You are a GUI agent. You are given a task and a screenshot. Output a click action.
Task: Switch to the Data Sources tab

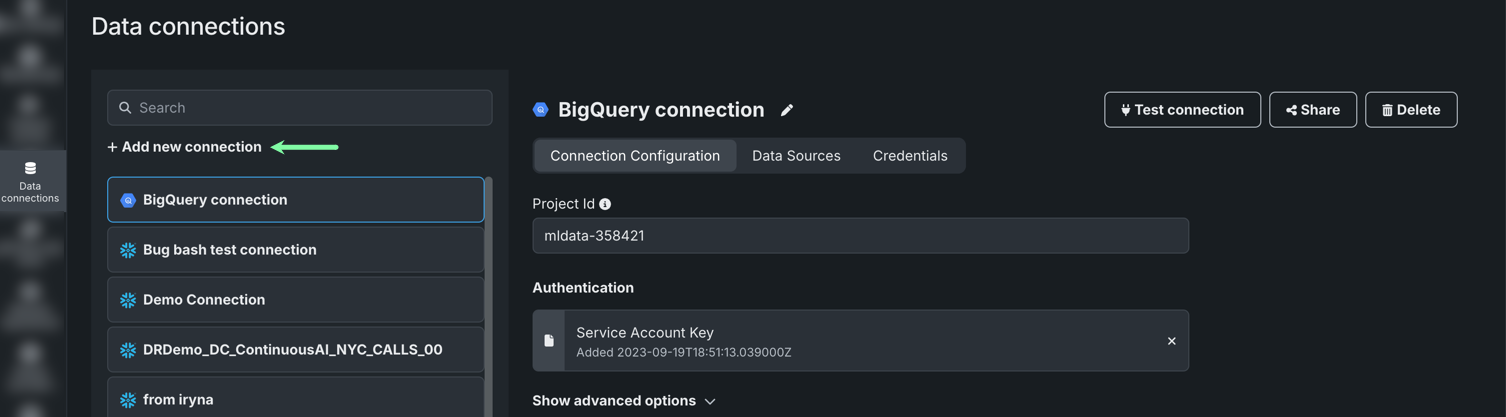coord(796,156)
